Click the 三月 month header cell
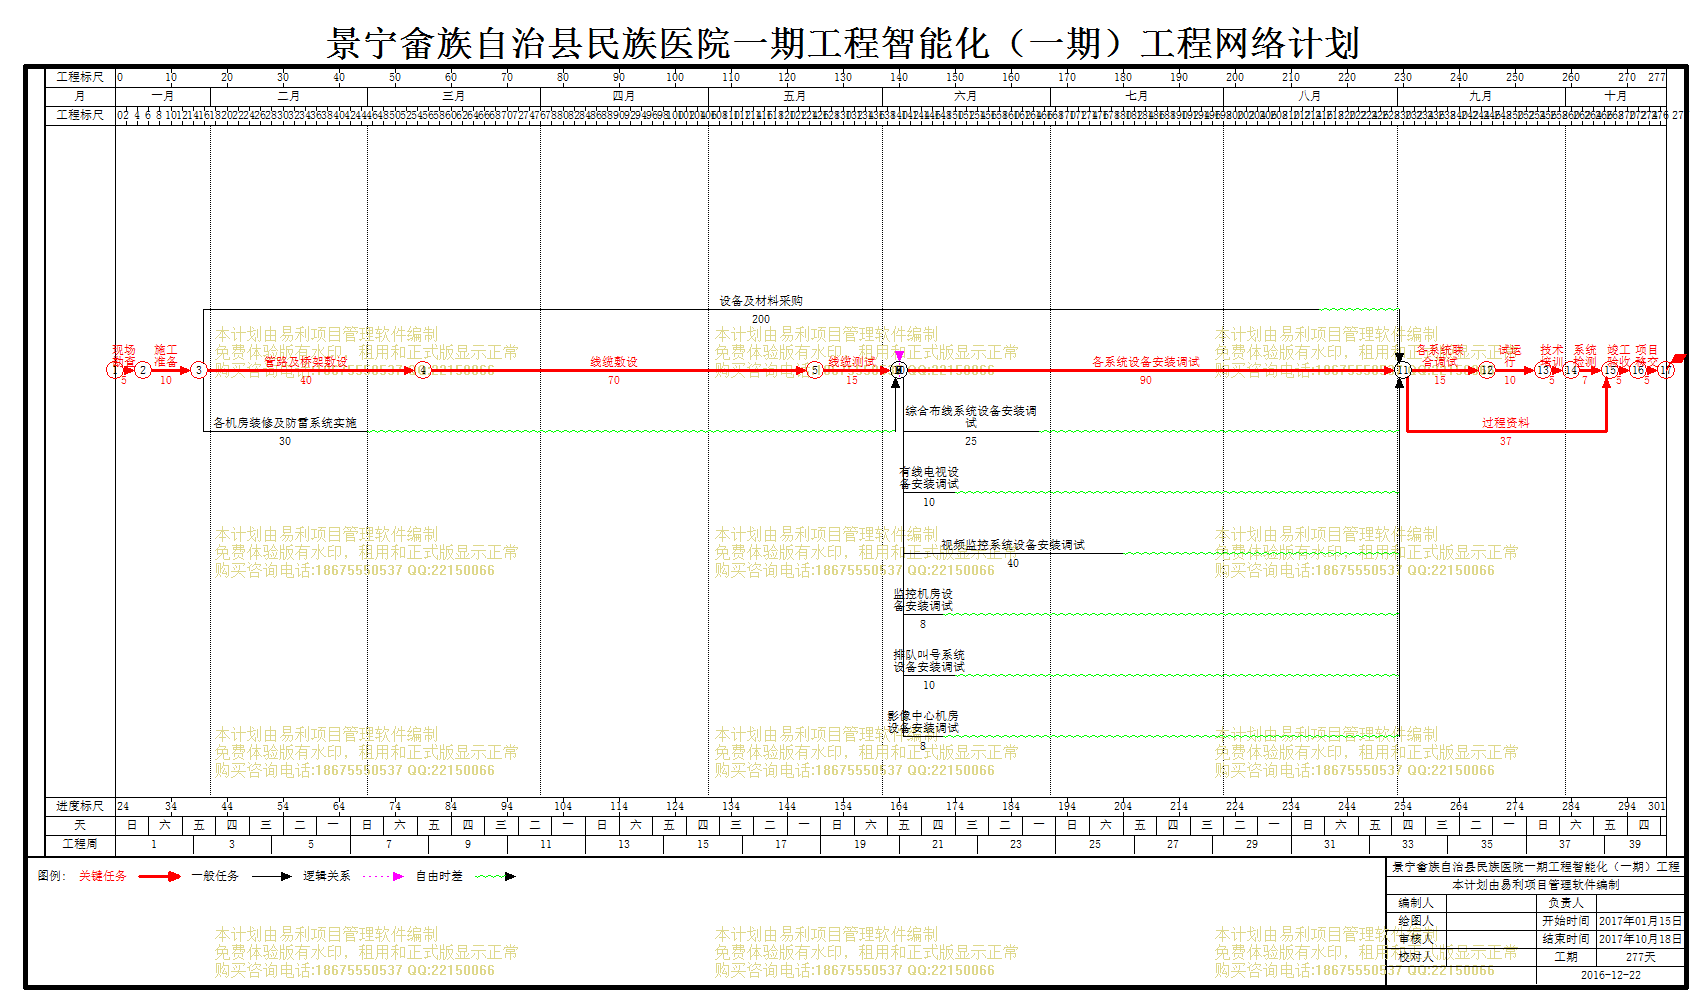 [454, 96]
